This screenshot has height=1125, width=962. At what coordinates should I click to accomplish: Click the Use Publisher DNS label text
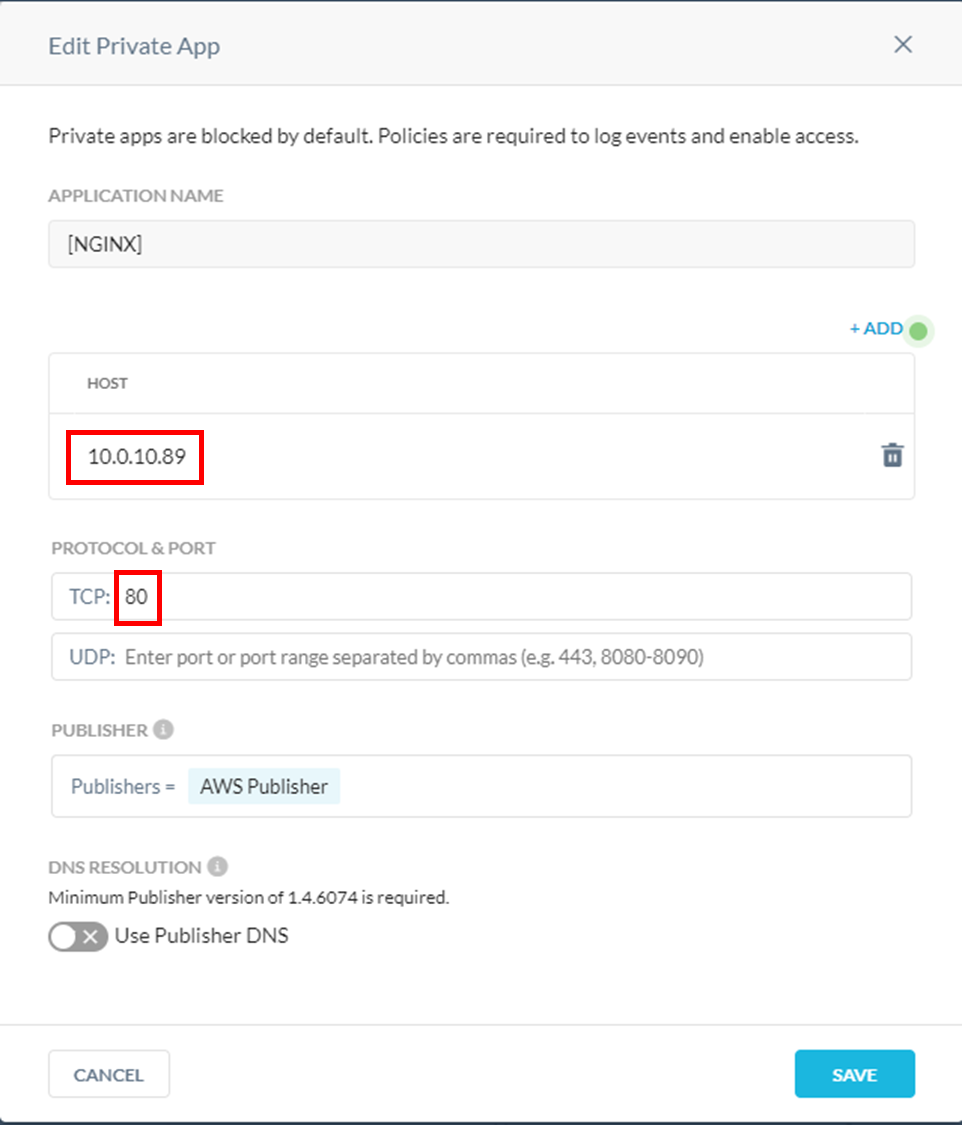(x=201, y=936)
